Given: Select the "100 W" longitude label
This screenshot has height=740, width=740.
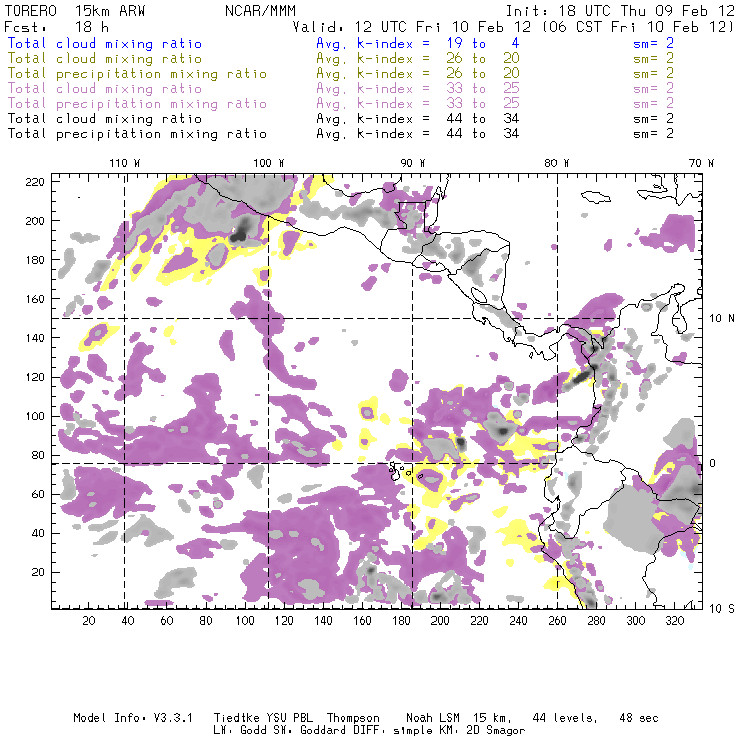Looking at the screenshot, I should [x=269, y=163].
